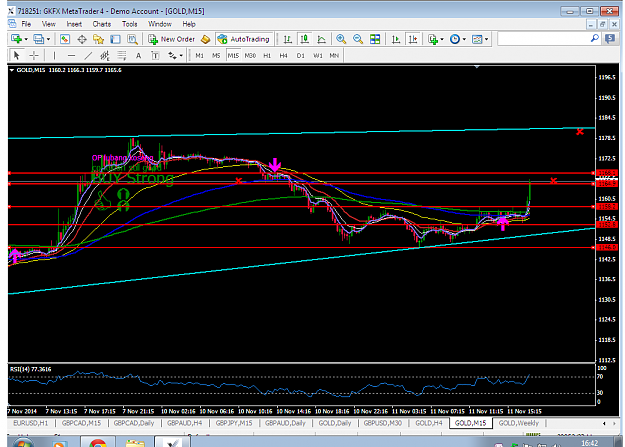Switch to MN timeframe
The image size is (625, 447).
tap(334, 55)
